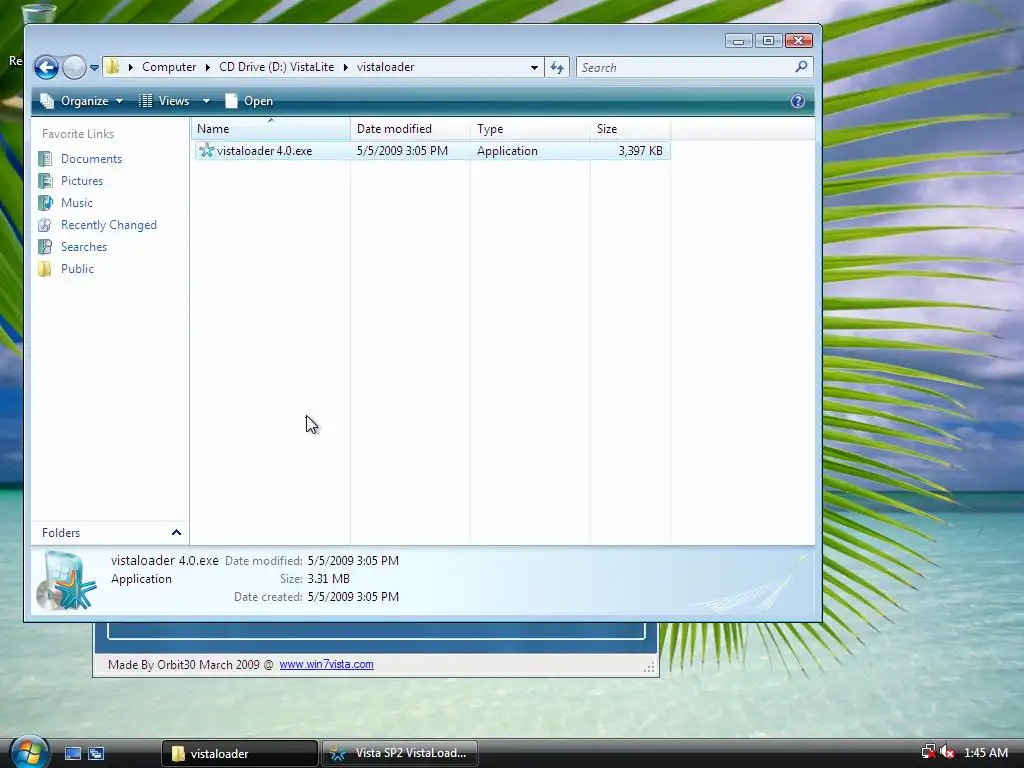Viewport: 1024px width, 768px height.
Task: Sort by the Type column header
Action: point(530,129)
